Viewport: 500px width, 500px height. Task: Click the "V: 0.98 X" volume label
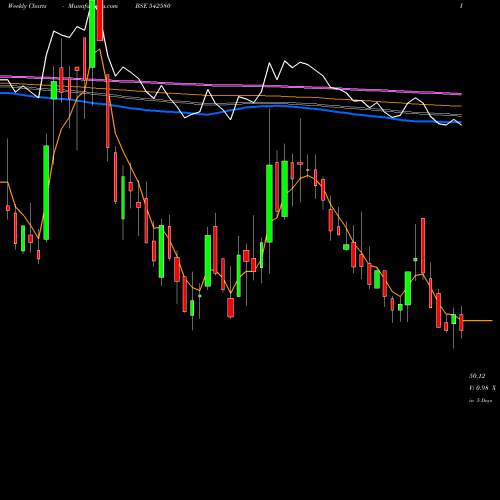click(482, 388)
